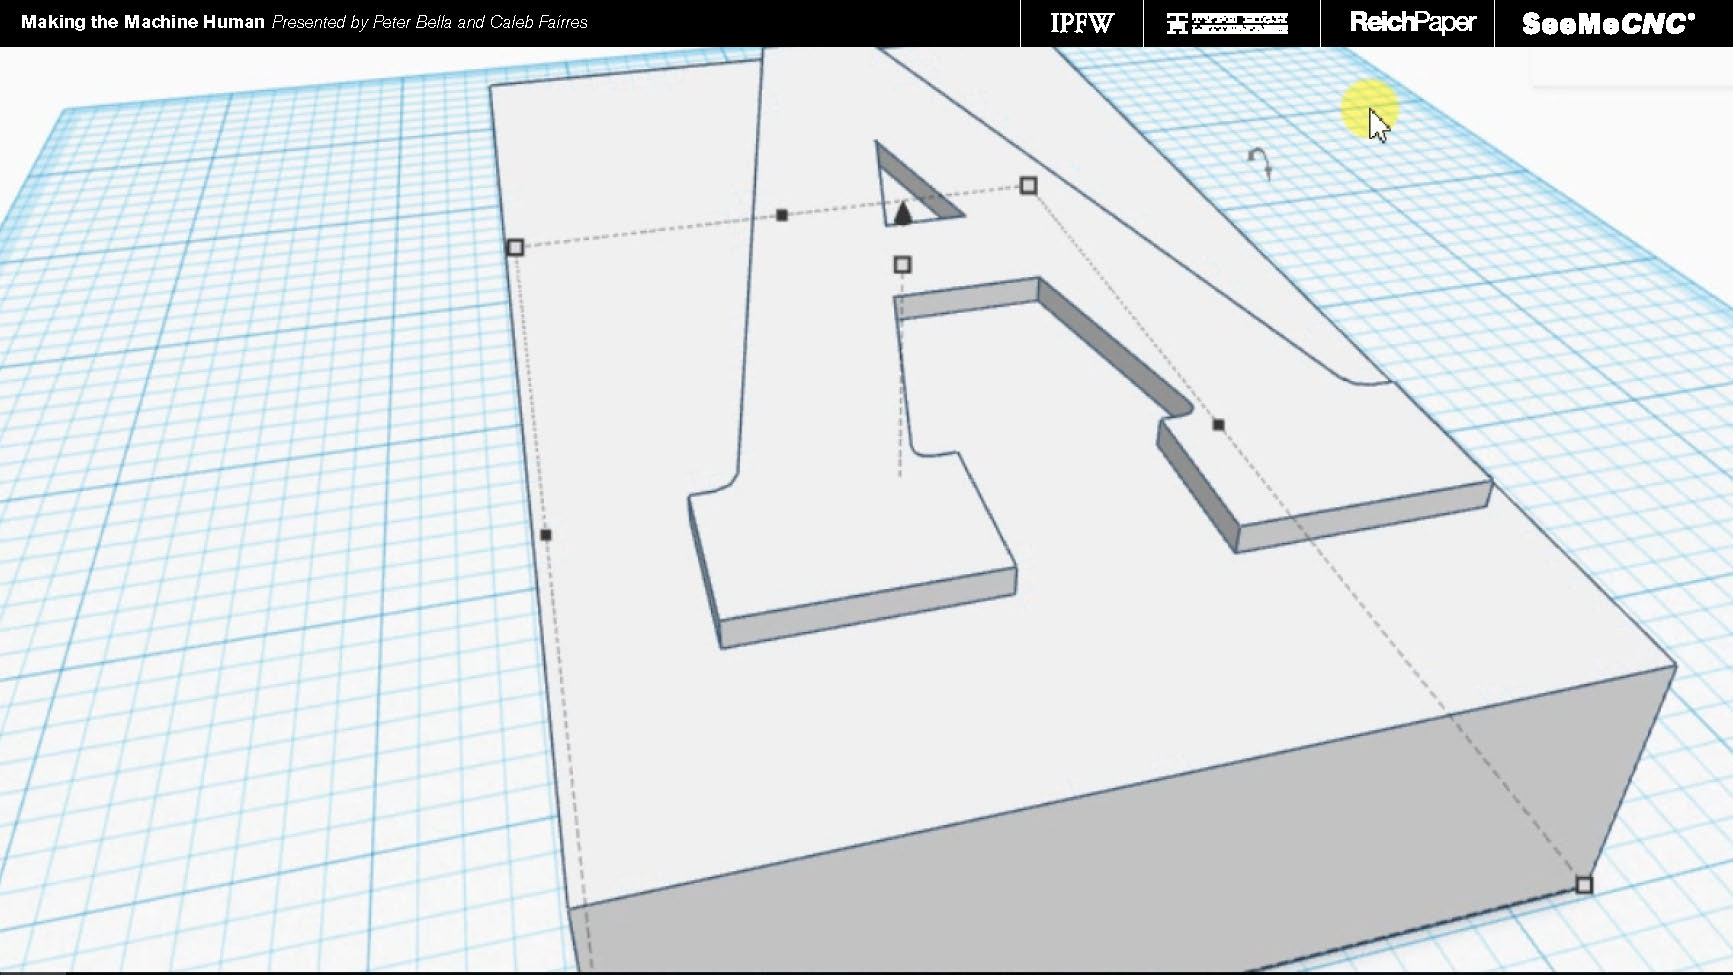Viewport: 1733px width, 975px height.
Task: Click the black midpoint handle on the right dashed edge
Action: tap(1218, 425)
